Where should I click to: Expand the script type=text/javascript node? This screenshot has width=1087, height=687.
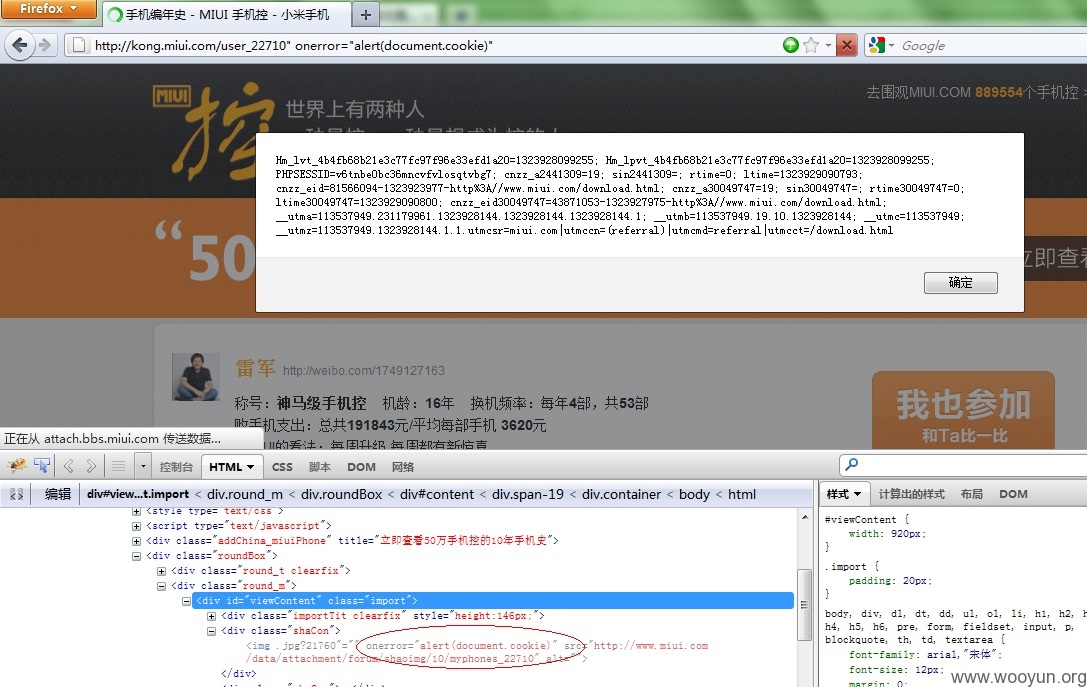click(137, 526)
